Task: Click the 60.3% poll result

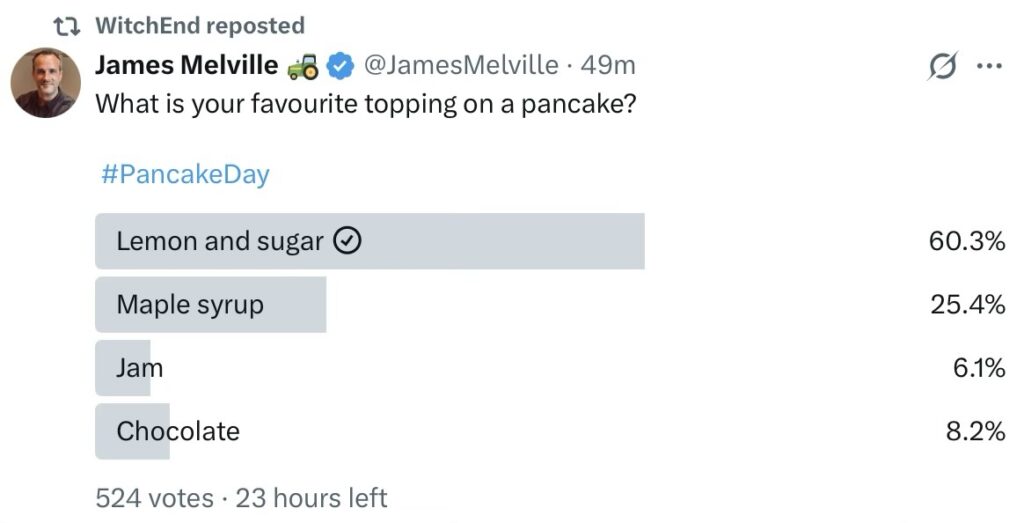Action: point(966,241)
